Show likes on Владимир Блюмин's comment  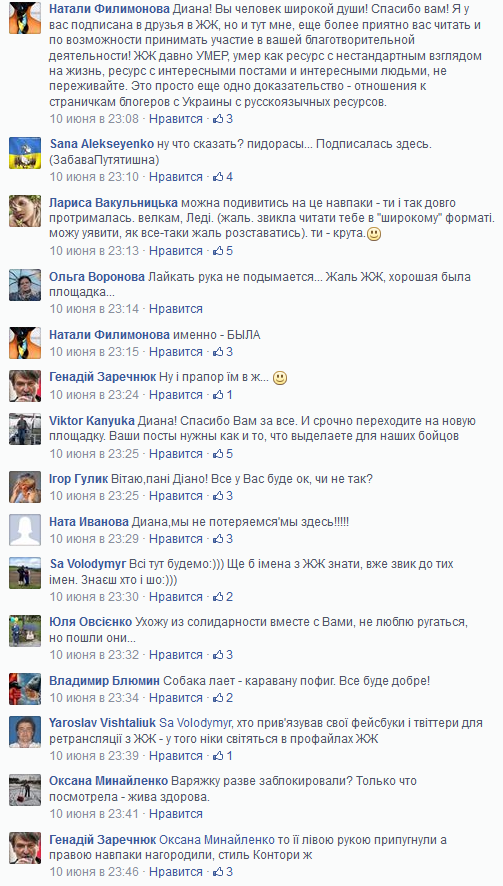[x=223, y=698]
